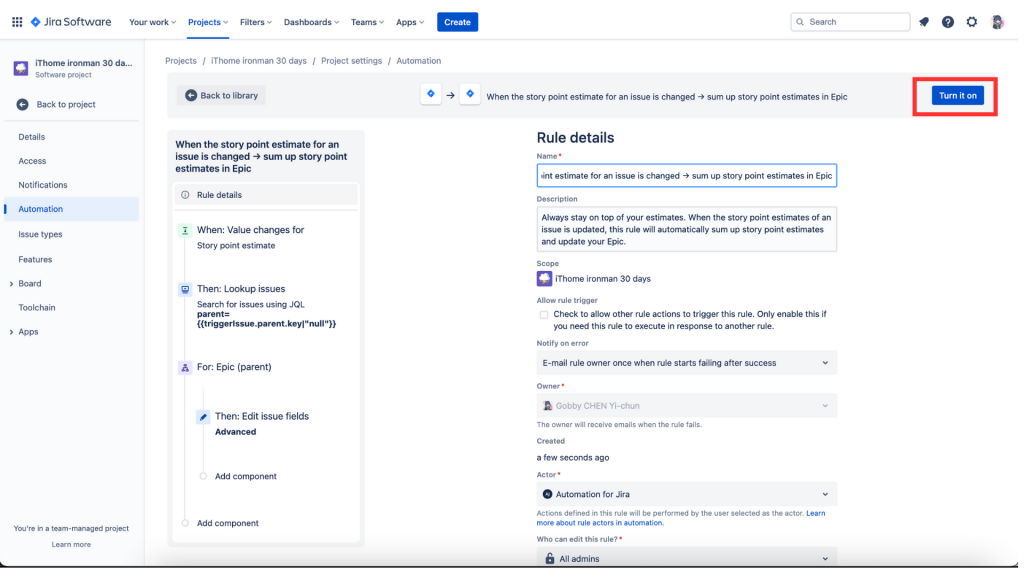Click the Edit issue fields pencil icon

(x=203, y=417)
